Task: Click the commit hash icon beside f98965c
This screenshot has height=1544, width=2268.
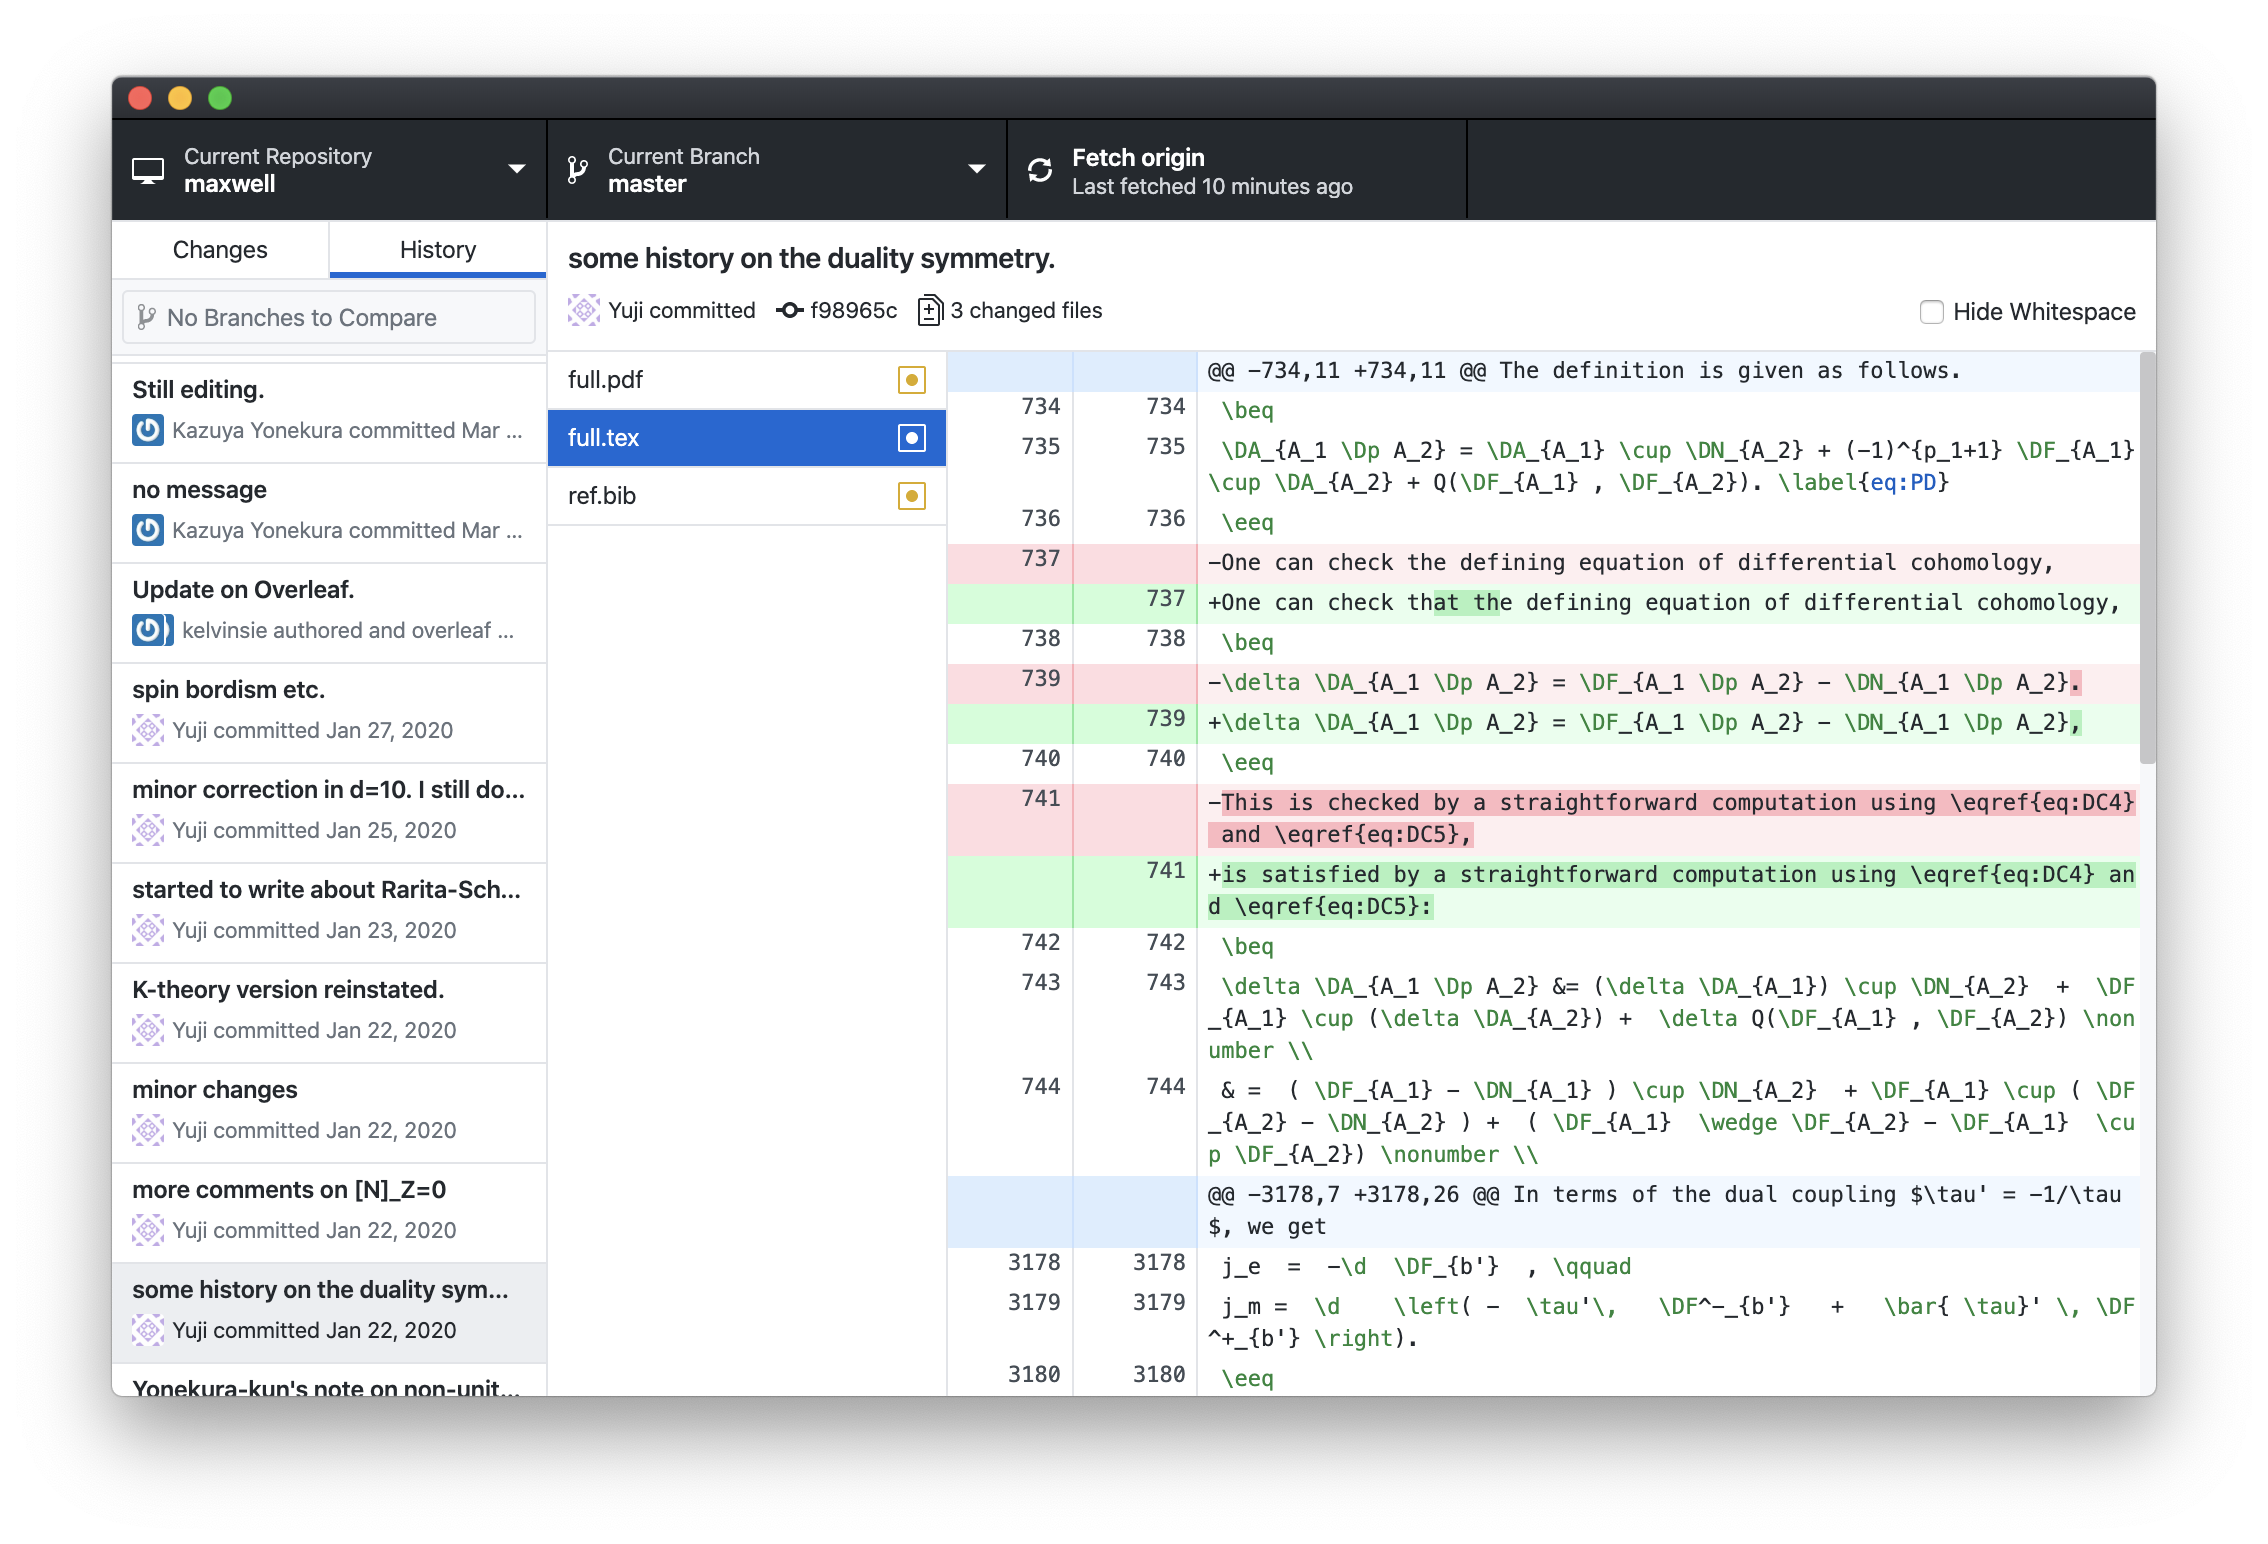Action: coord(789,311)
